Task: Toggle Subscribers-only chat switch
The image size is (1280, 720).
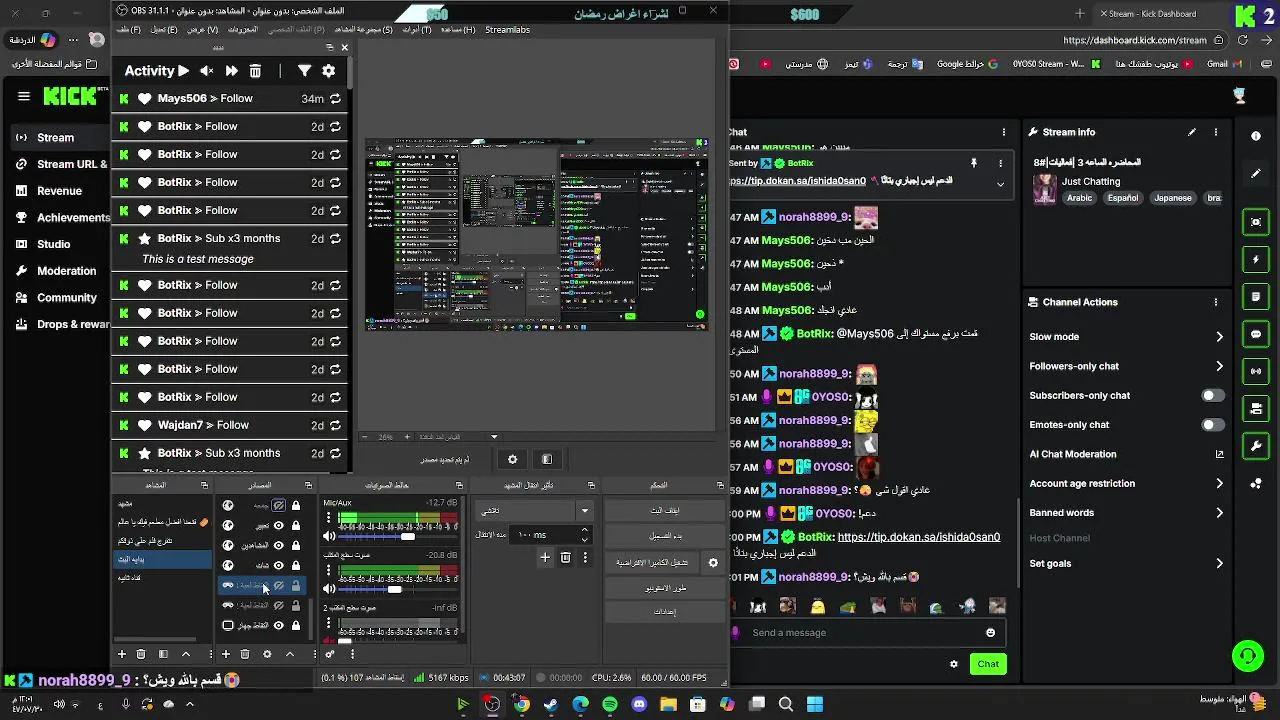Action: [x=1212, y=395]
